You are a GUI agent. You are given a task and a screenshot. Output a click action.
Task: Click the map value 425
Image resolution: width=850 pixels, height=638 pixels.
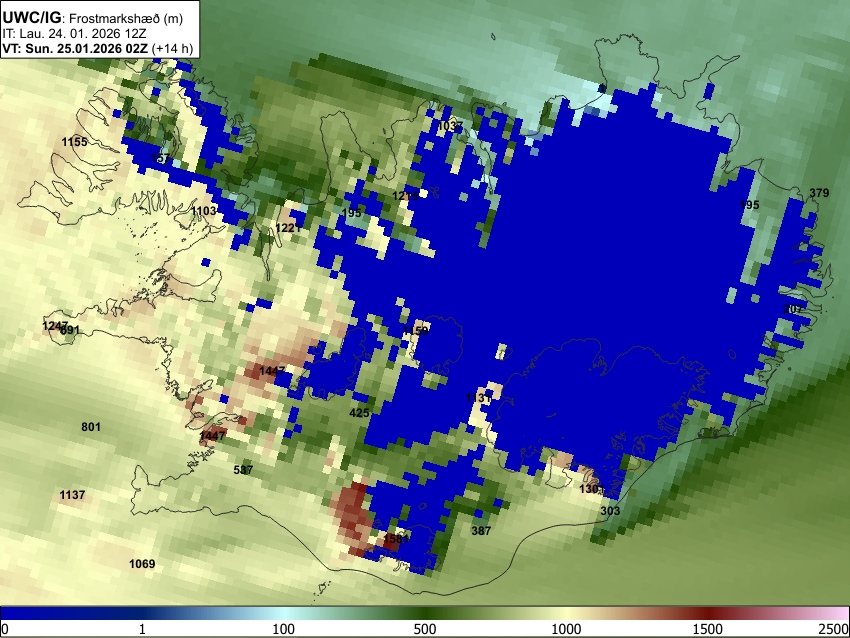coord(359,413)
